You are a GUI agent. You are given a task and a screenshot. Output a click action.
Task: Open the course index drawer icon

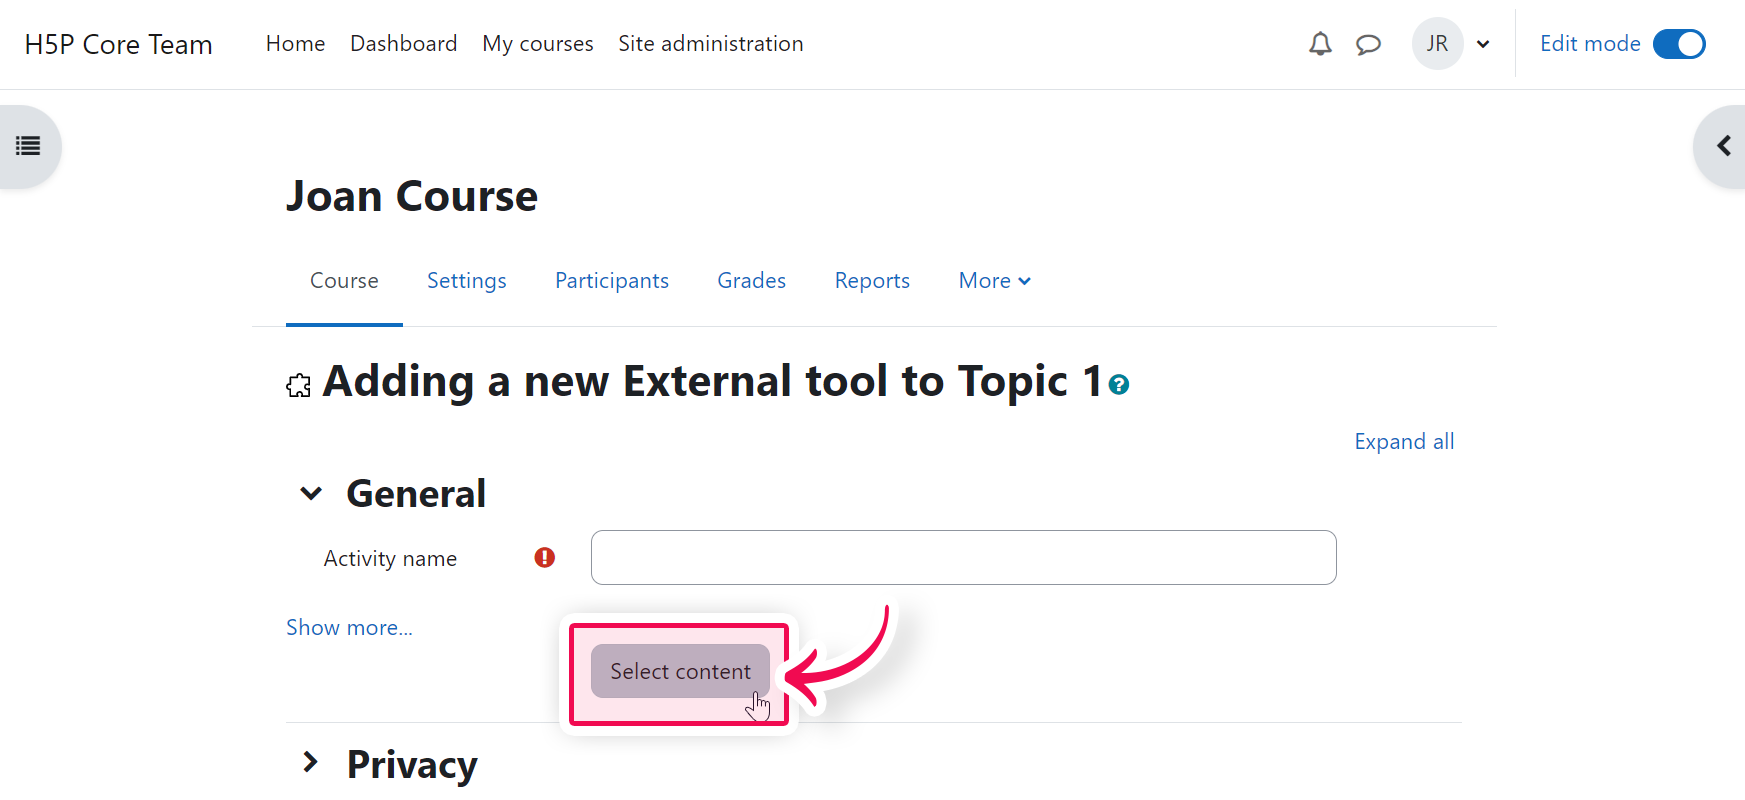28,146
